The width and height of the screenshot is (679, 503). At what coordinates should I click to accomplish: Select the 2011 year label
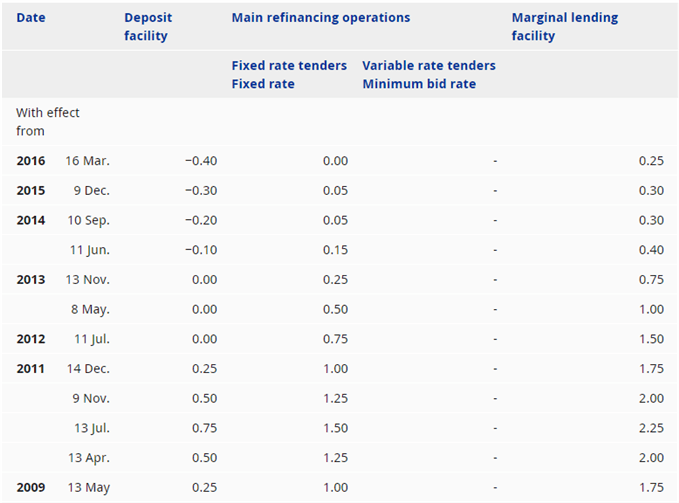(x=31, y=369)
